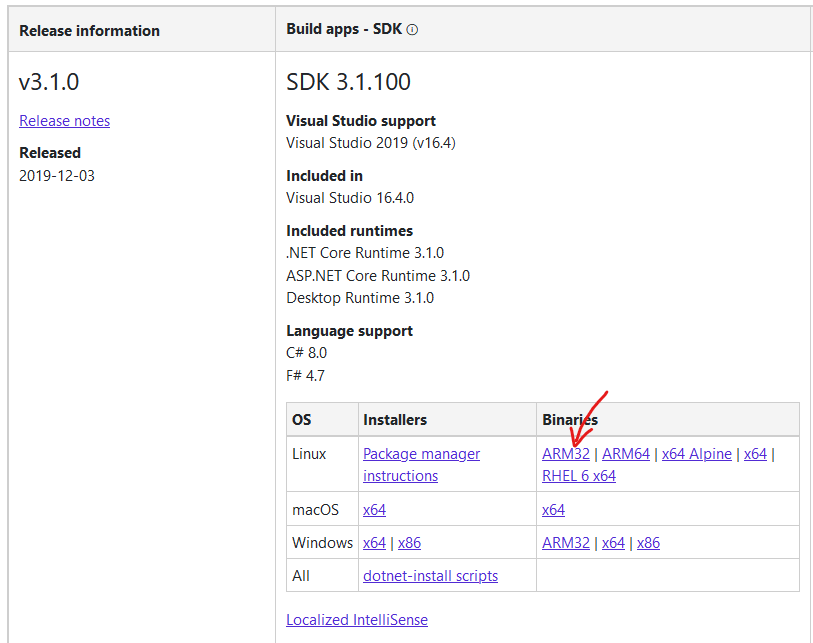Download the Linux ARM64 binaries
The image size is (813, 643).
pos(626,454)
